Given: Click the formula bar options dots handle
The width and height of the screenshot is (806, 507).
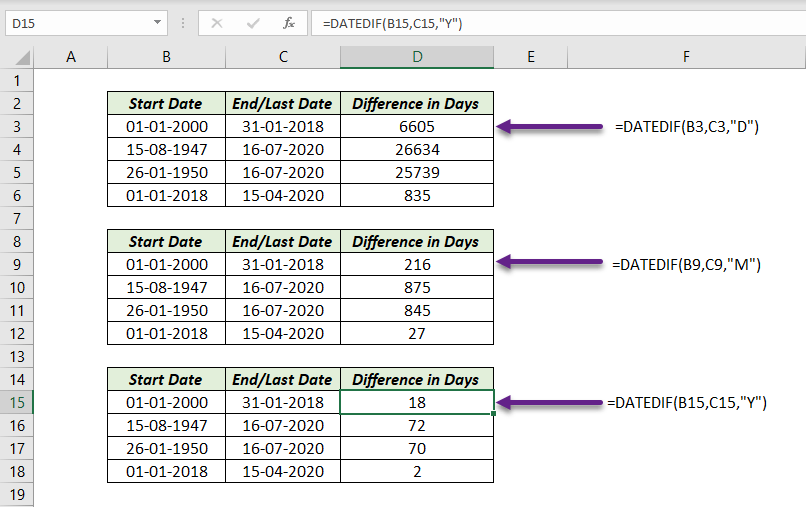Looking at the screenshot, I should tap(183, 23).
